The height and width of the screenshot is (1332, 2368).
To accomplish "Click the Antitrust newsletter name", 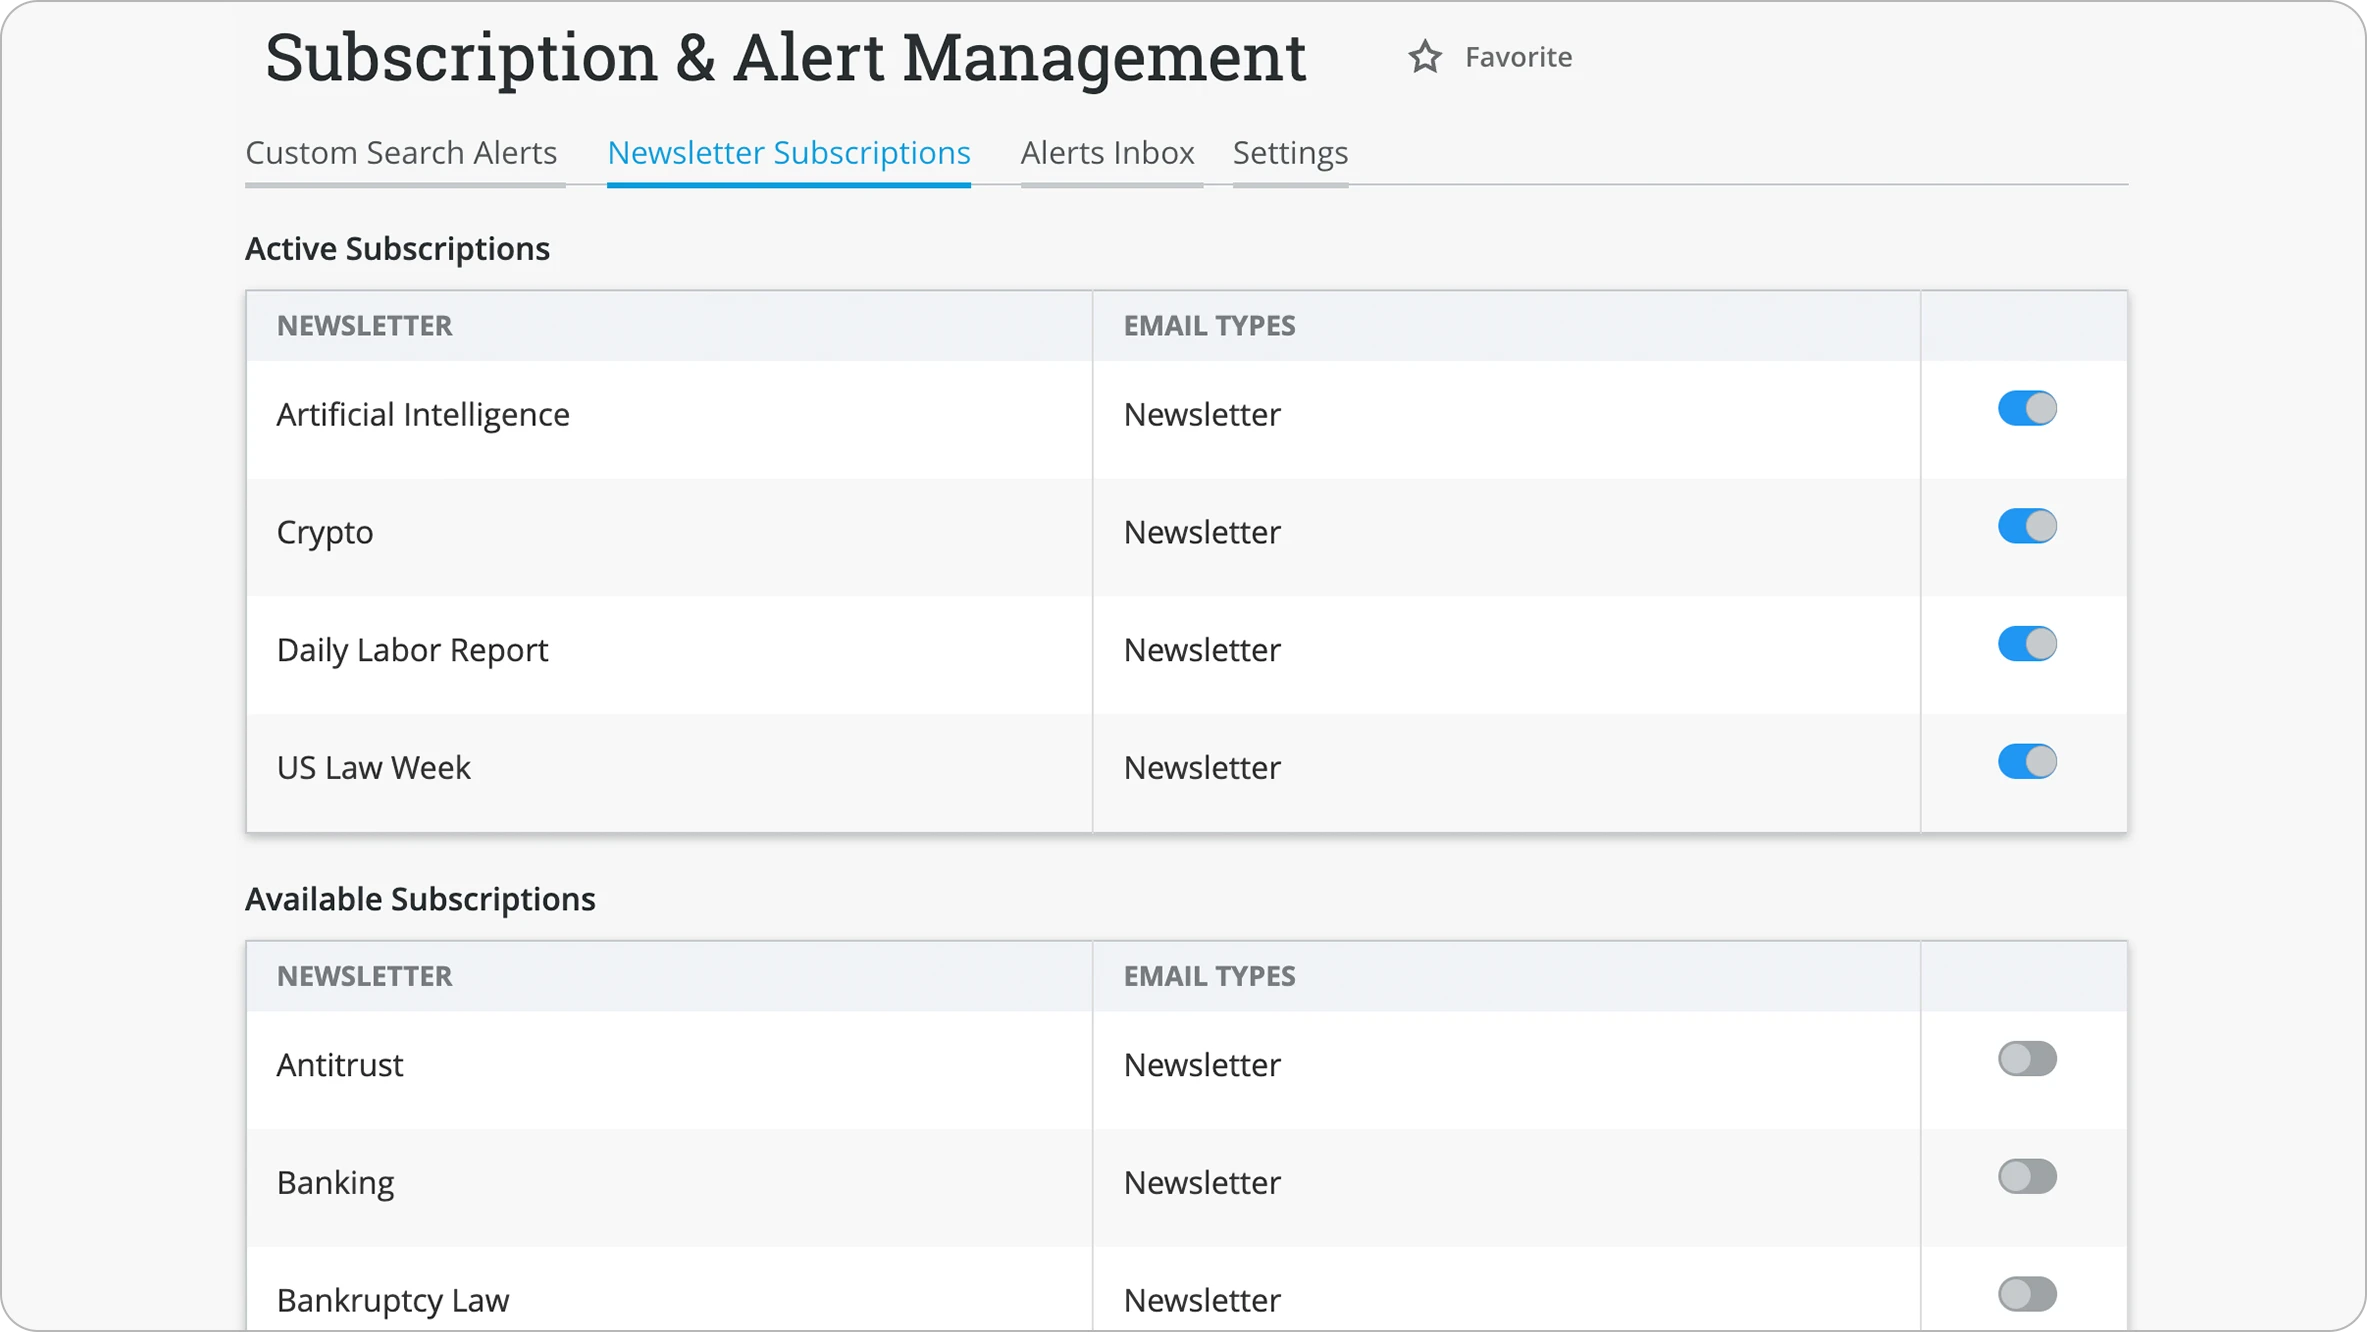I will [x=340, y=1065].
